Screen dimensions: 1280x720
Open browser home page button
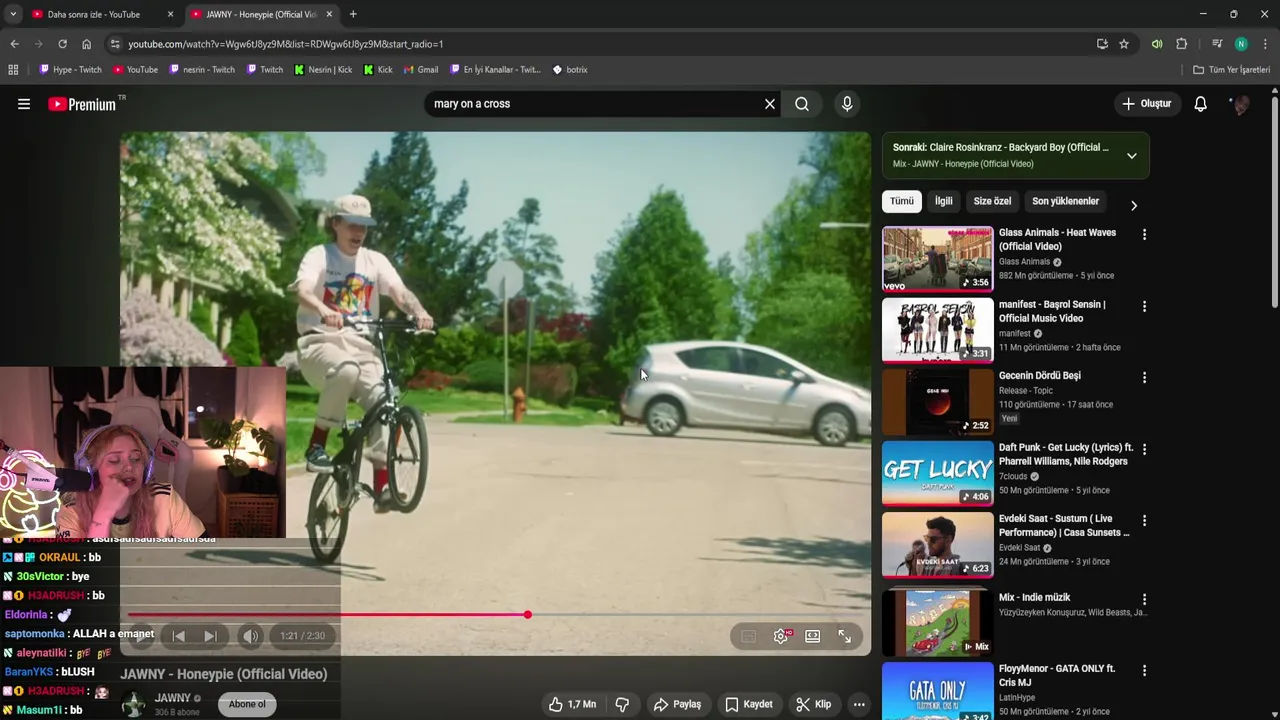(86, 44)
